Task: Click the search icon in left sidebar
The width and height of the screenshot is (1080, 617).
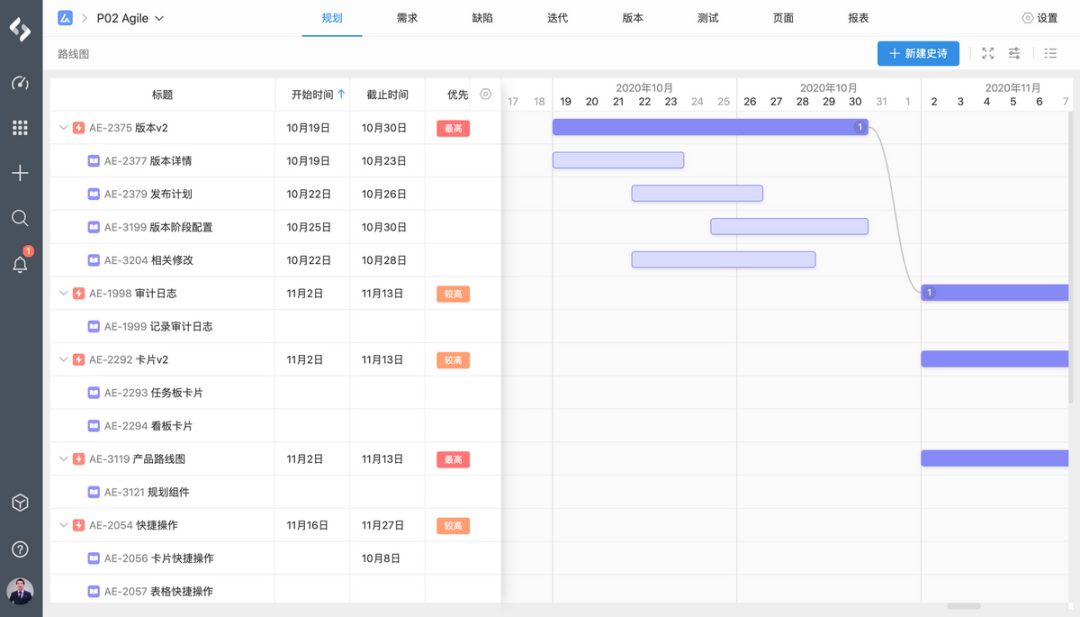Action: (20, 217)
